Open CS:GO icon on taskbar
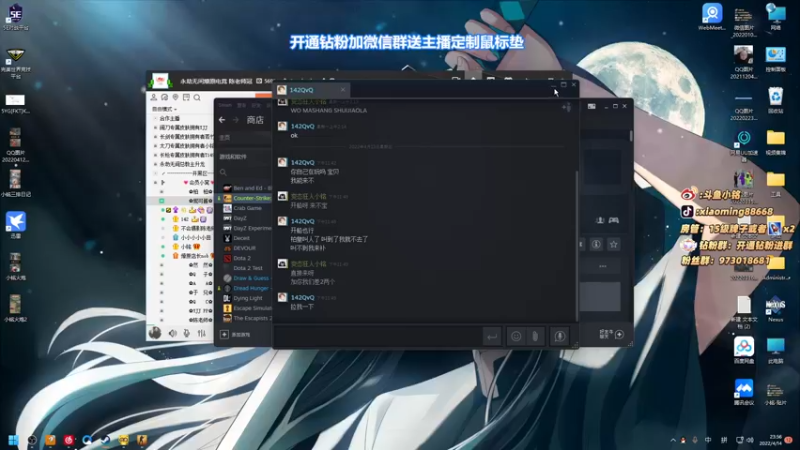Image resolution: width=800 pixels, height=450 pixels. pyautogui.click(x=142, y=440)
